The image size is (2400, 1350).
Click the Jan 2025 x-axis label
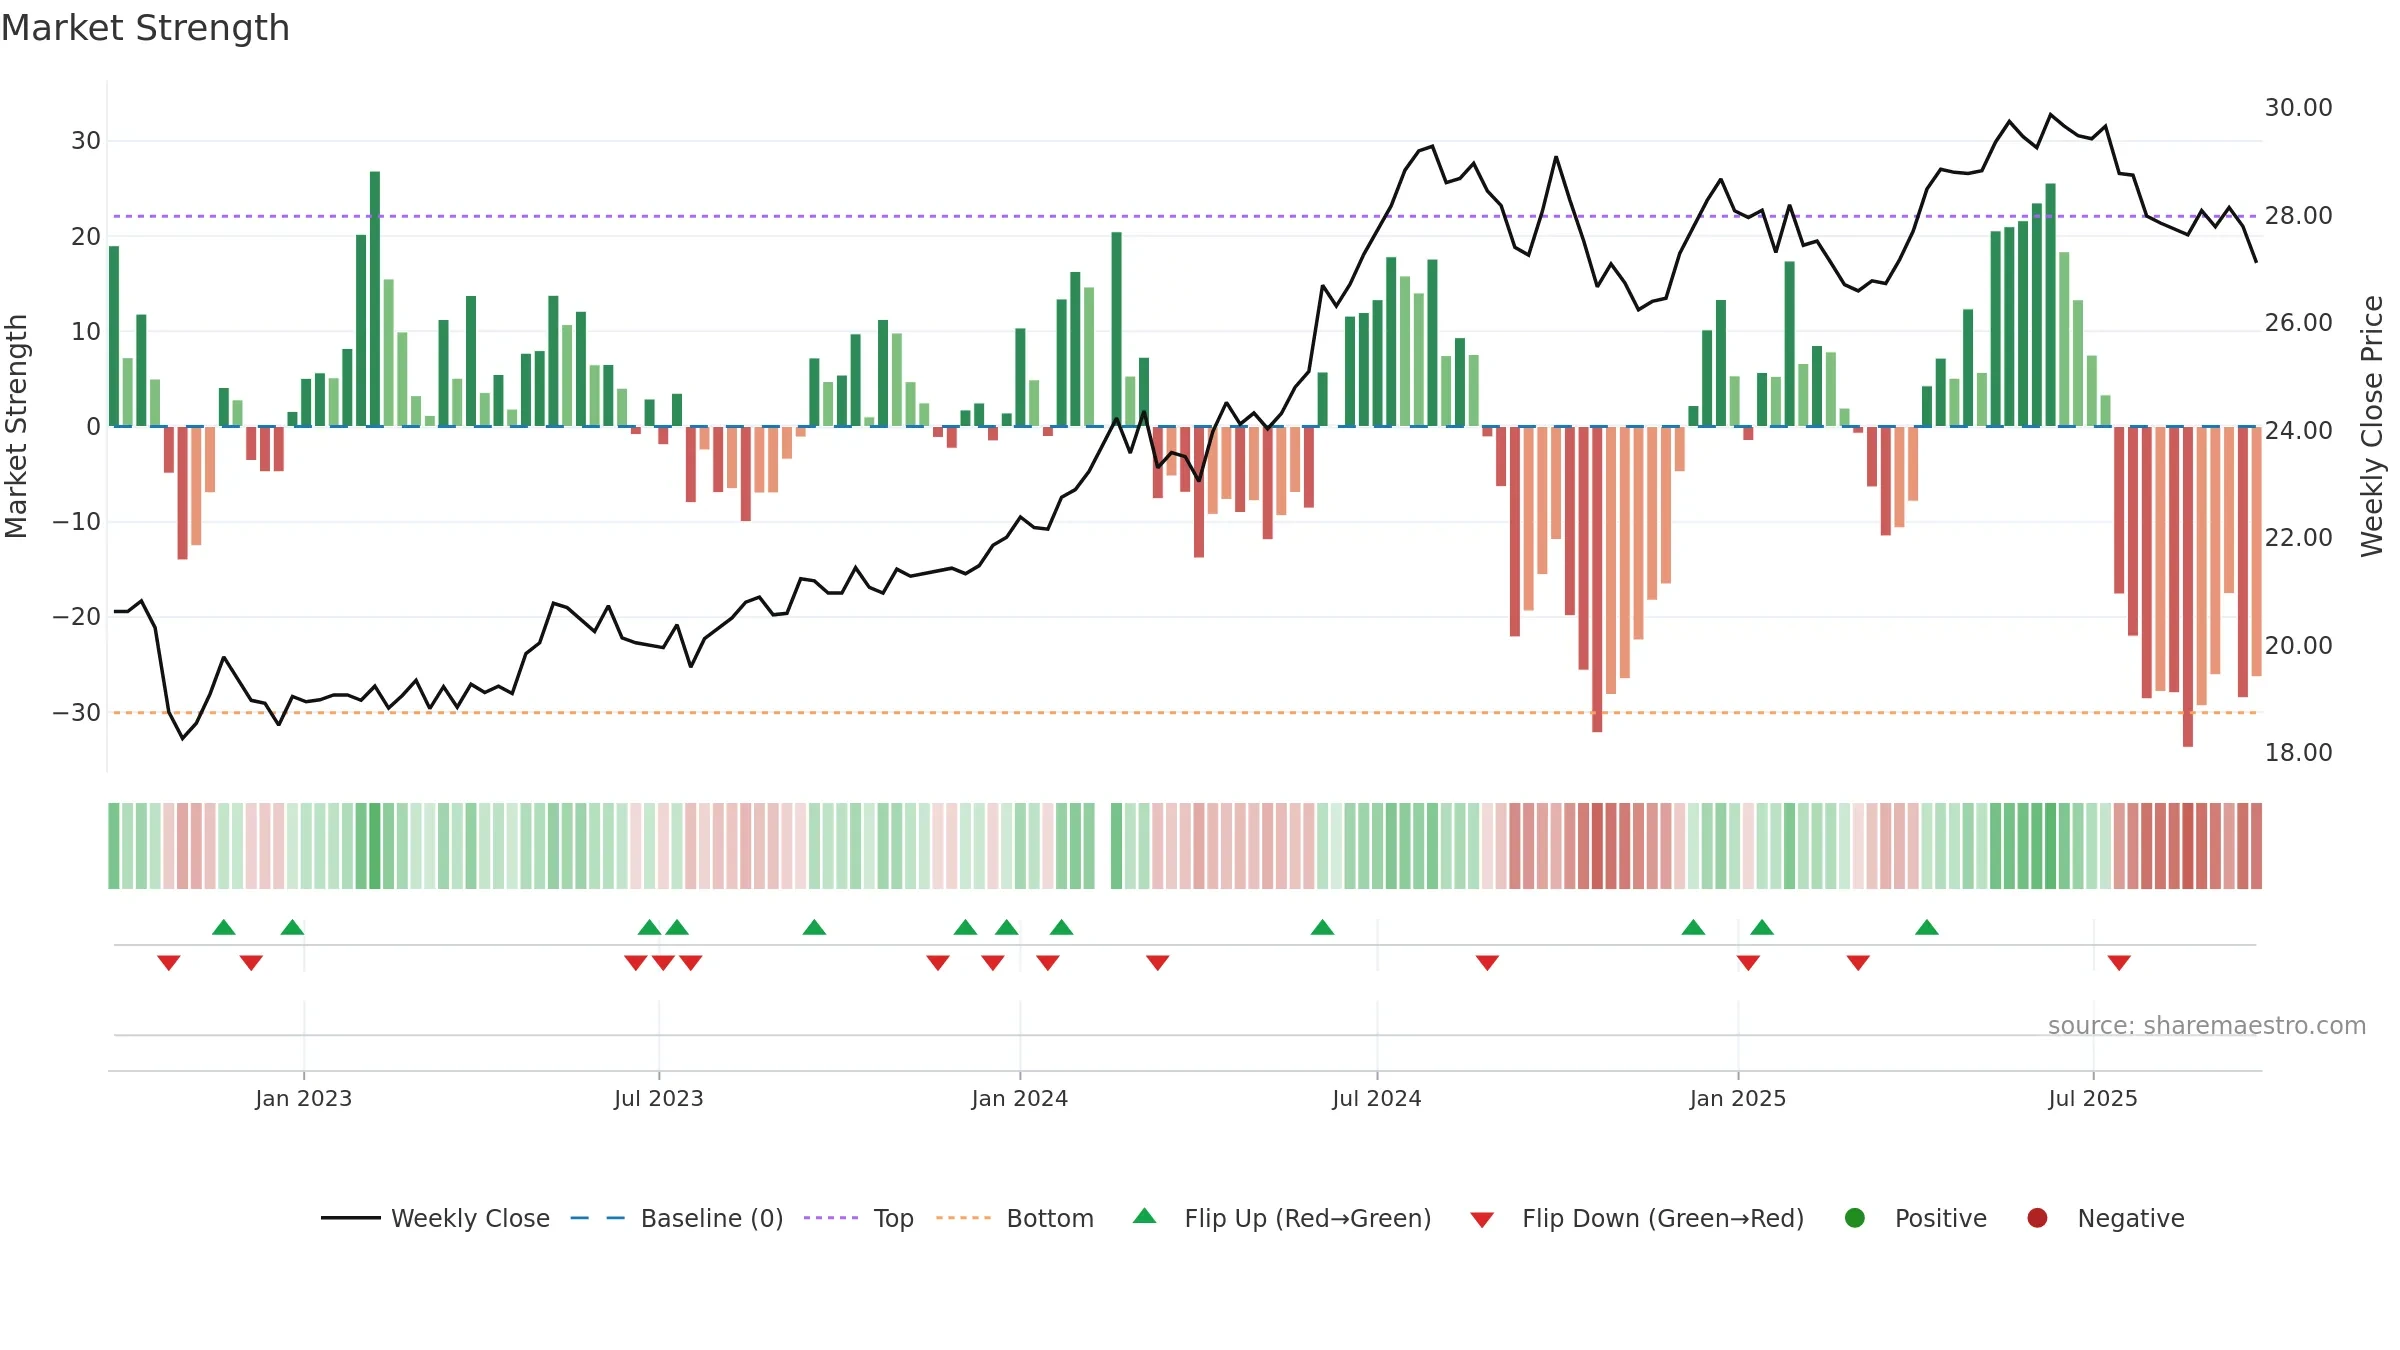coord(1738,1098)
